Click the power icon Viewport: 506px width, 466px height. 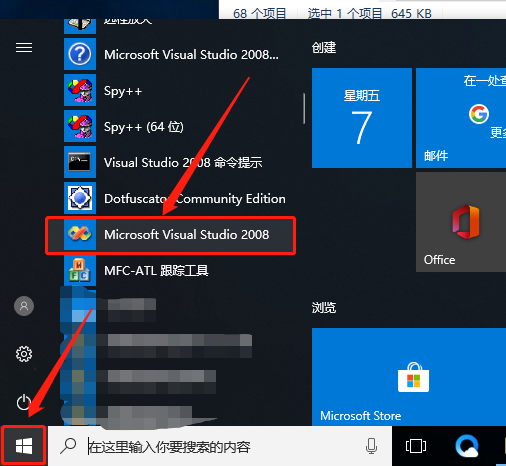tap(24, 402)
